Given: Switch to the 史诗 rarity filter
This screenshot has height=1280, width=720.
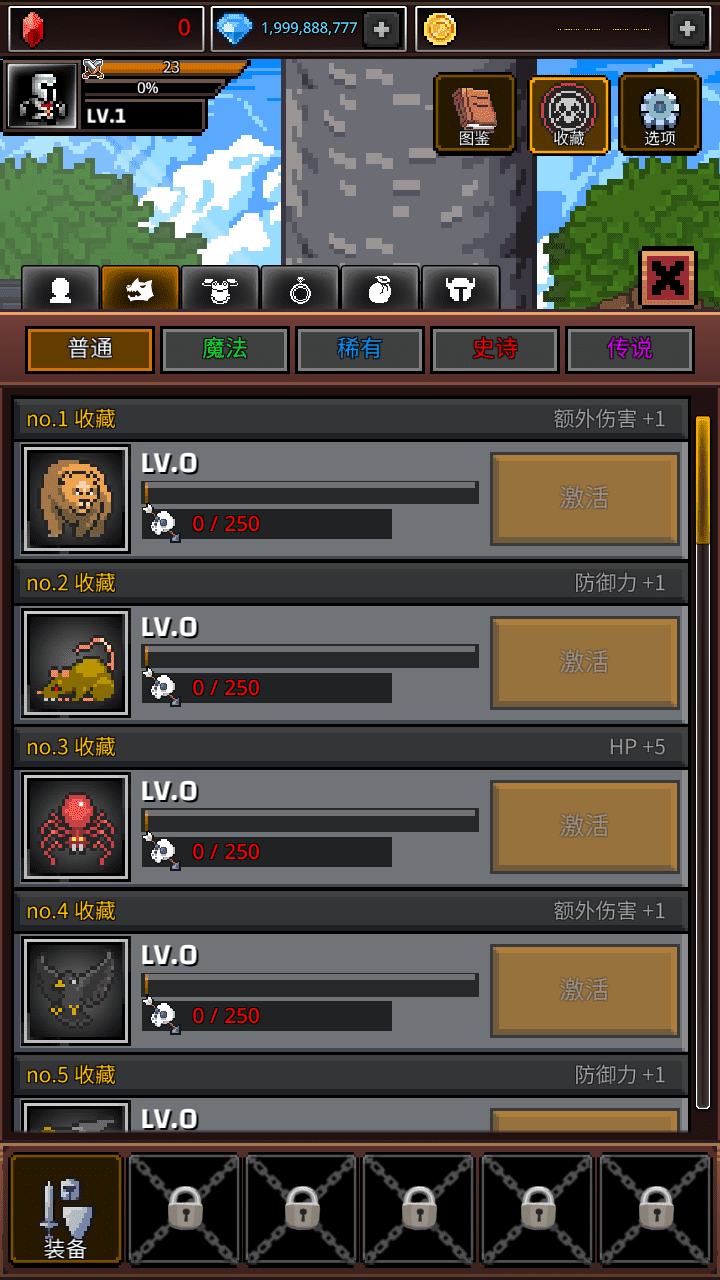Looking at the screenshot, I should tap(495, 349).
